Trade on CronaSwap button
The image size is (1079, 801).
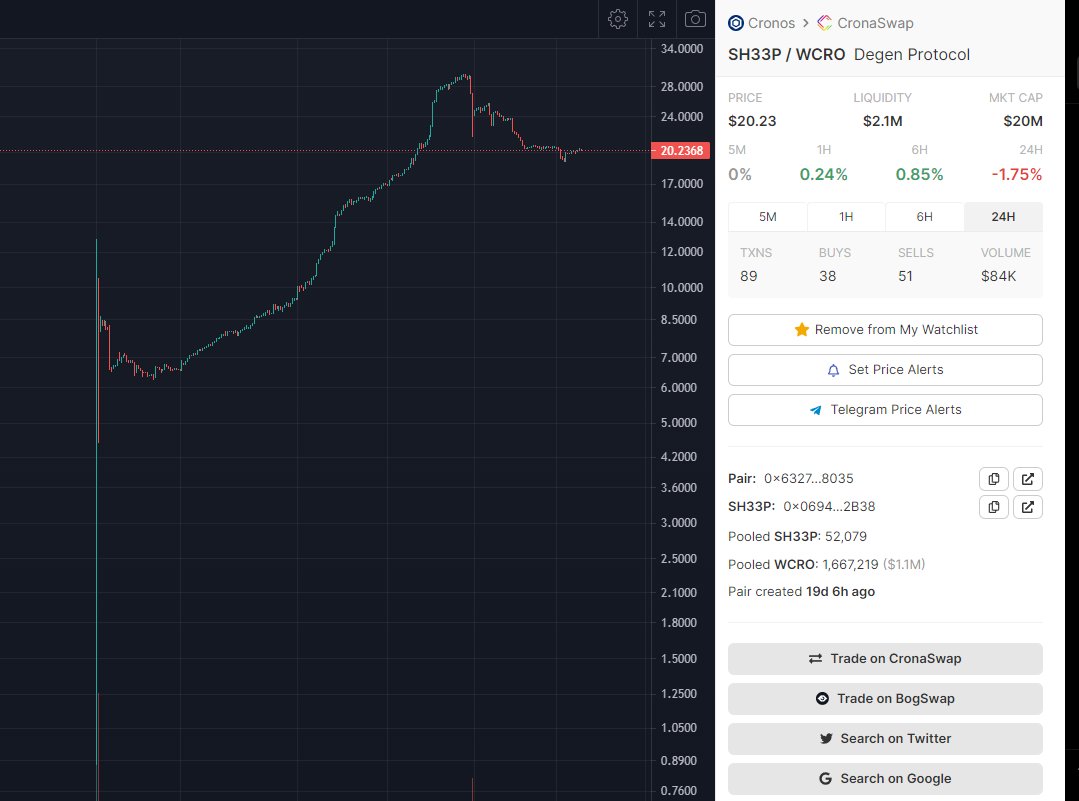point(885,659)
